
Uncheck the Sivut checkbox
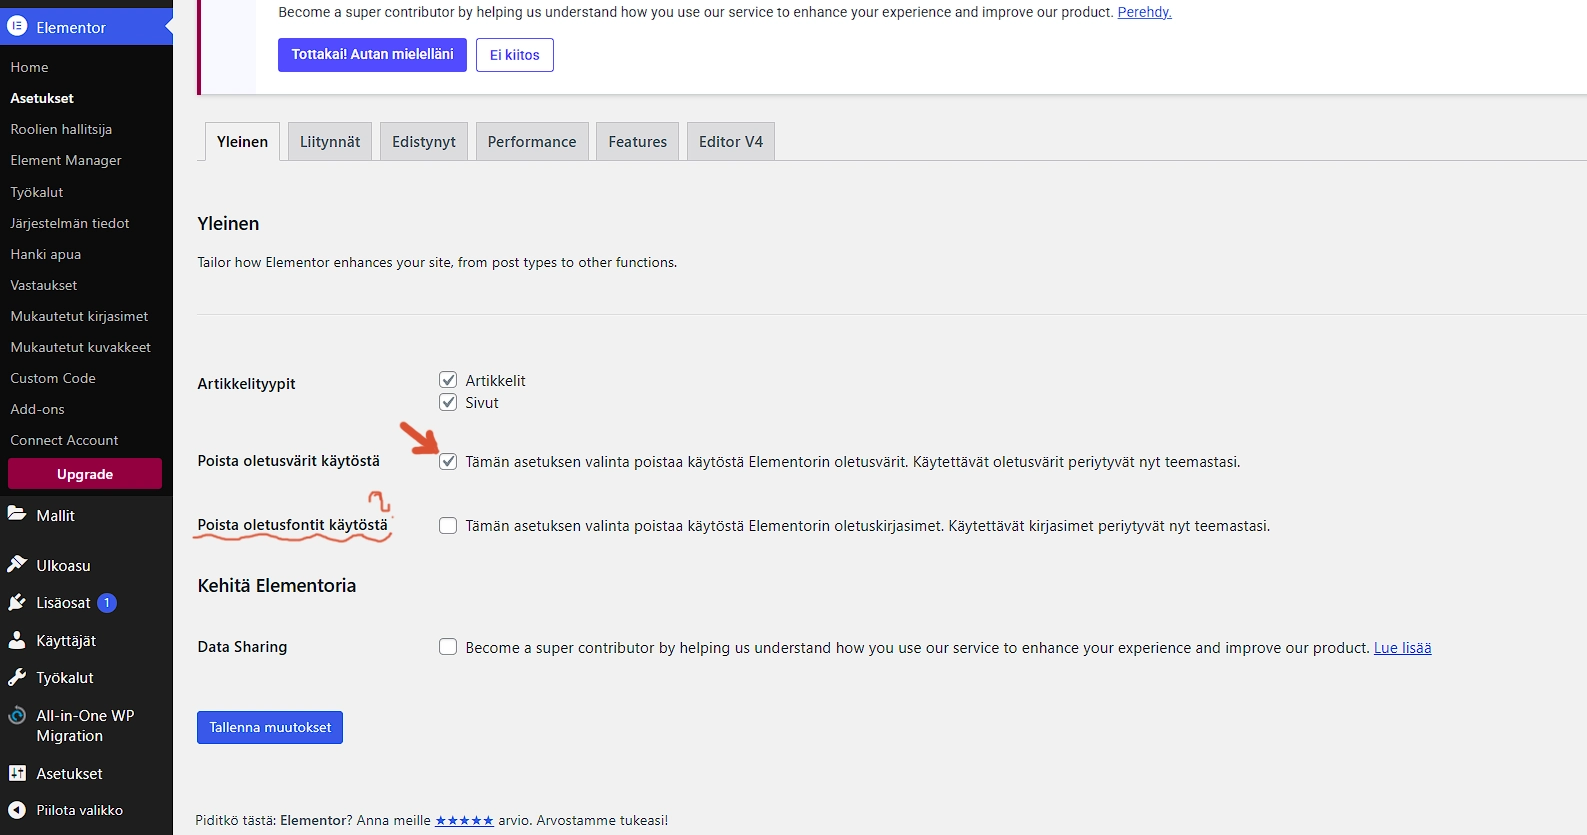448,402
